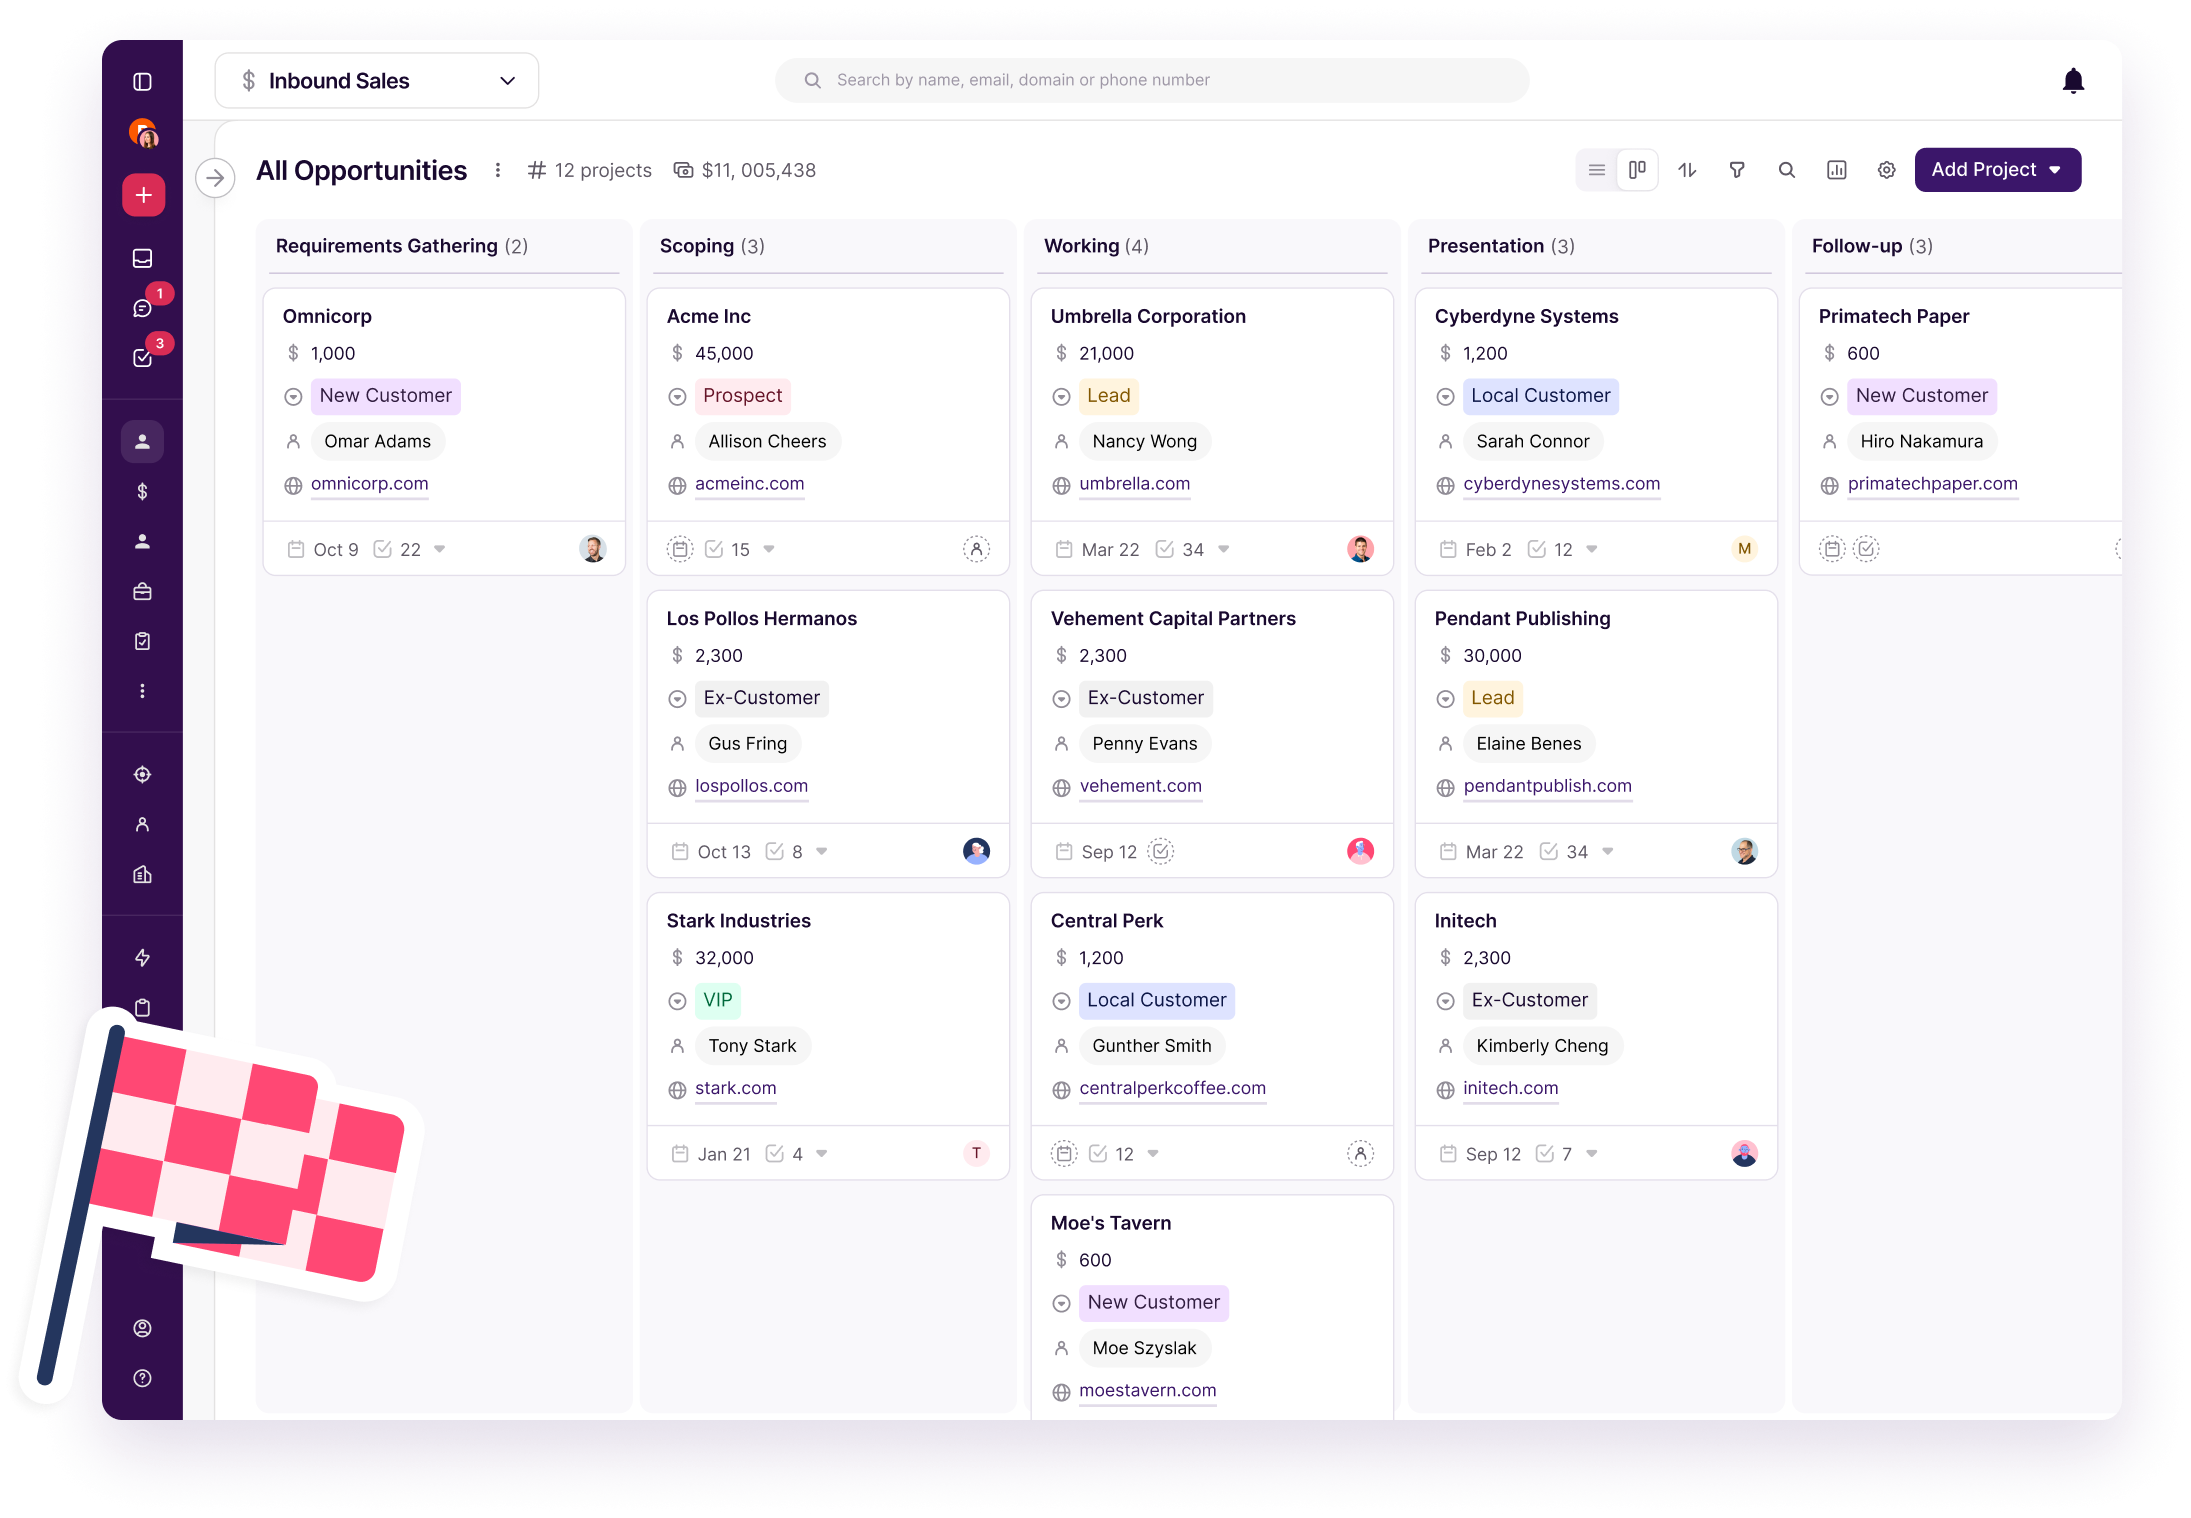Click the VIP tag on Stark Industries

tap(717, 1000)
